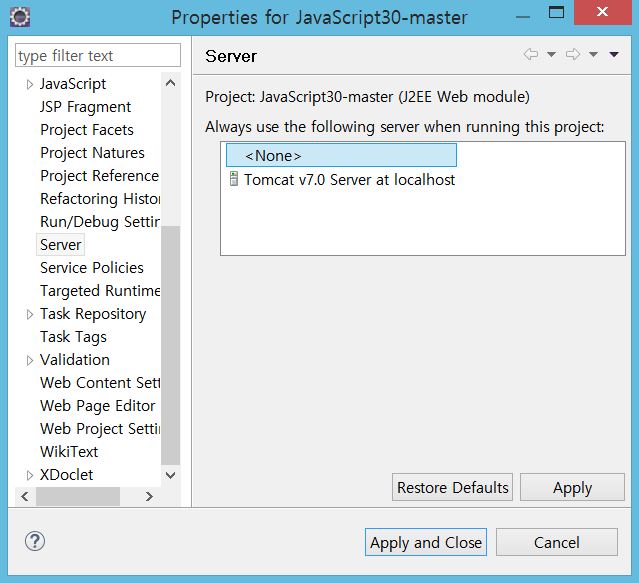Select Project Facets page
This screenshot has width=639, height=583.
click(87, 130)
